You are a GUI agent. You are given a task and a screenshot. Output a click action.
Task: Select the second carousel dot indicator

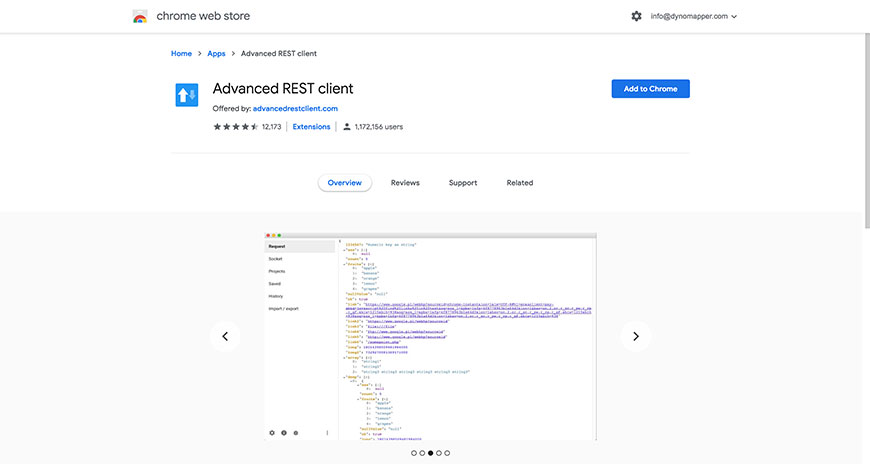pyautogui.click(x=422, y=453)
